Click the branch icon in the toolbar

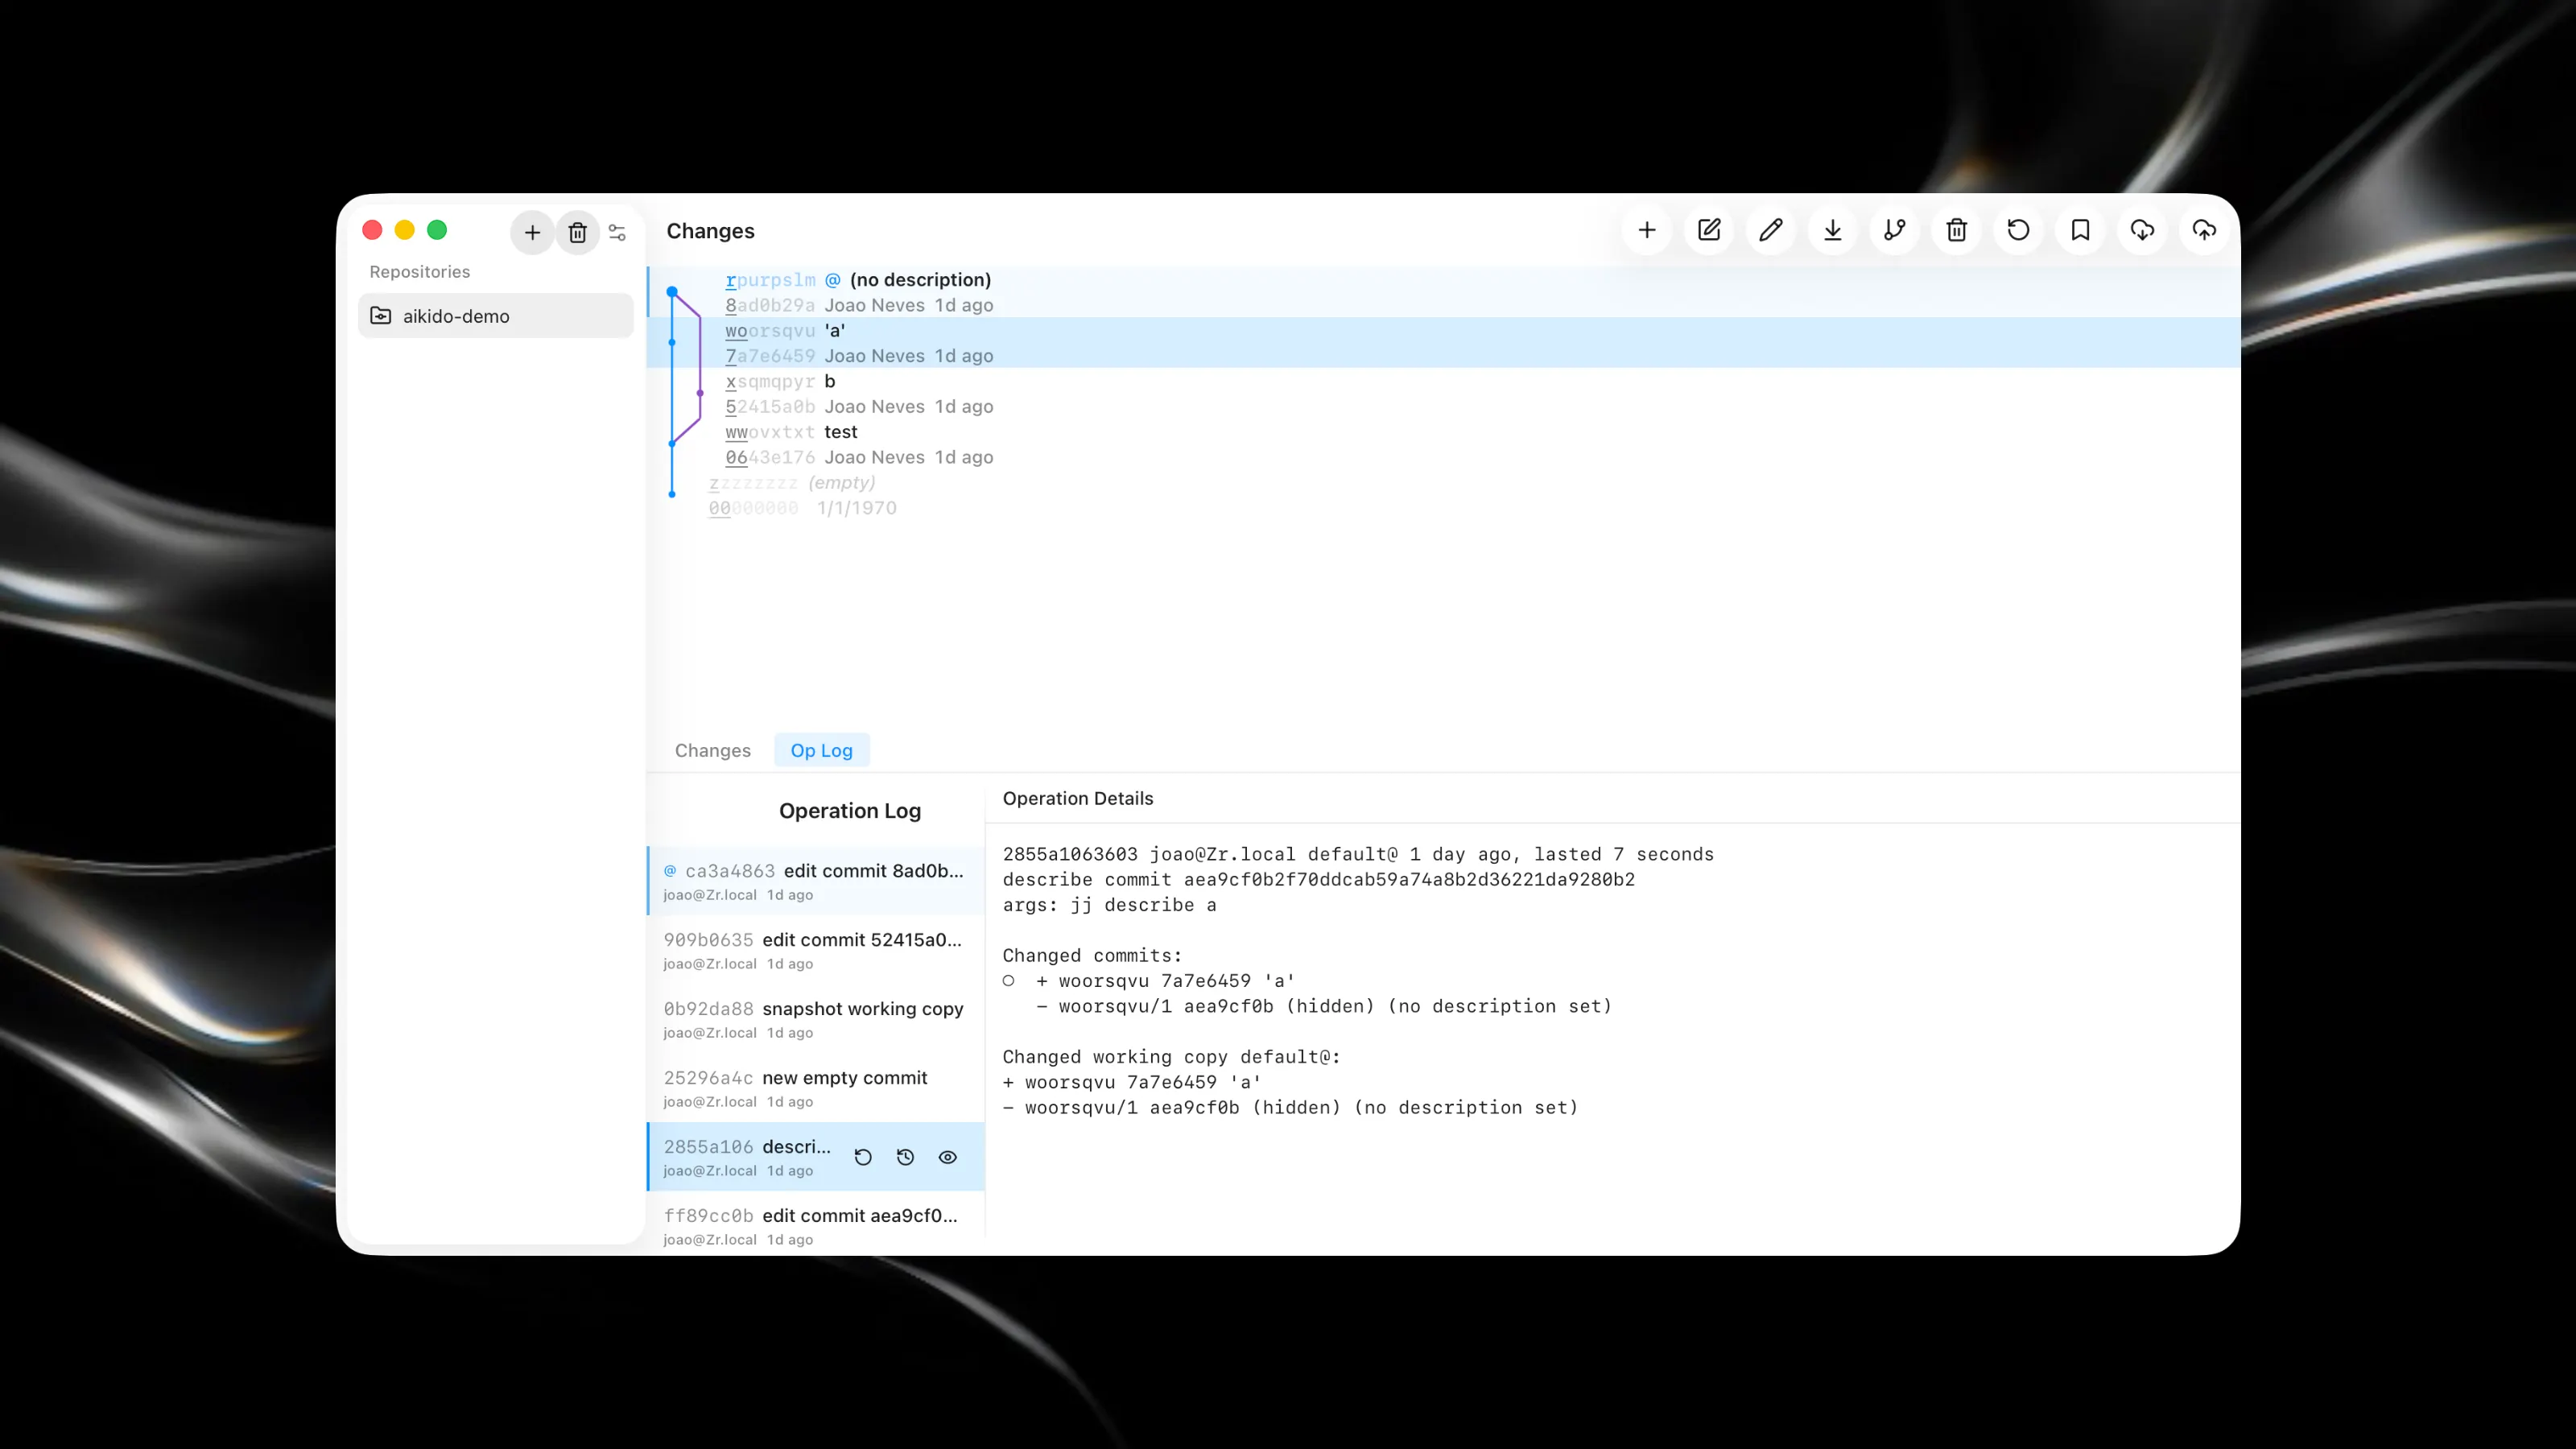[x=1895, y=230]
